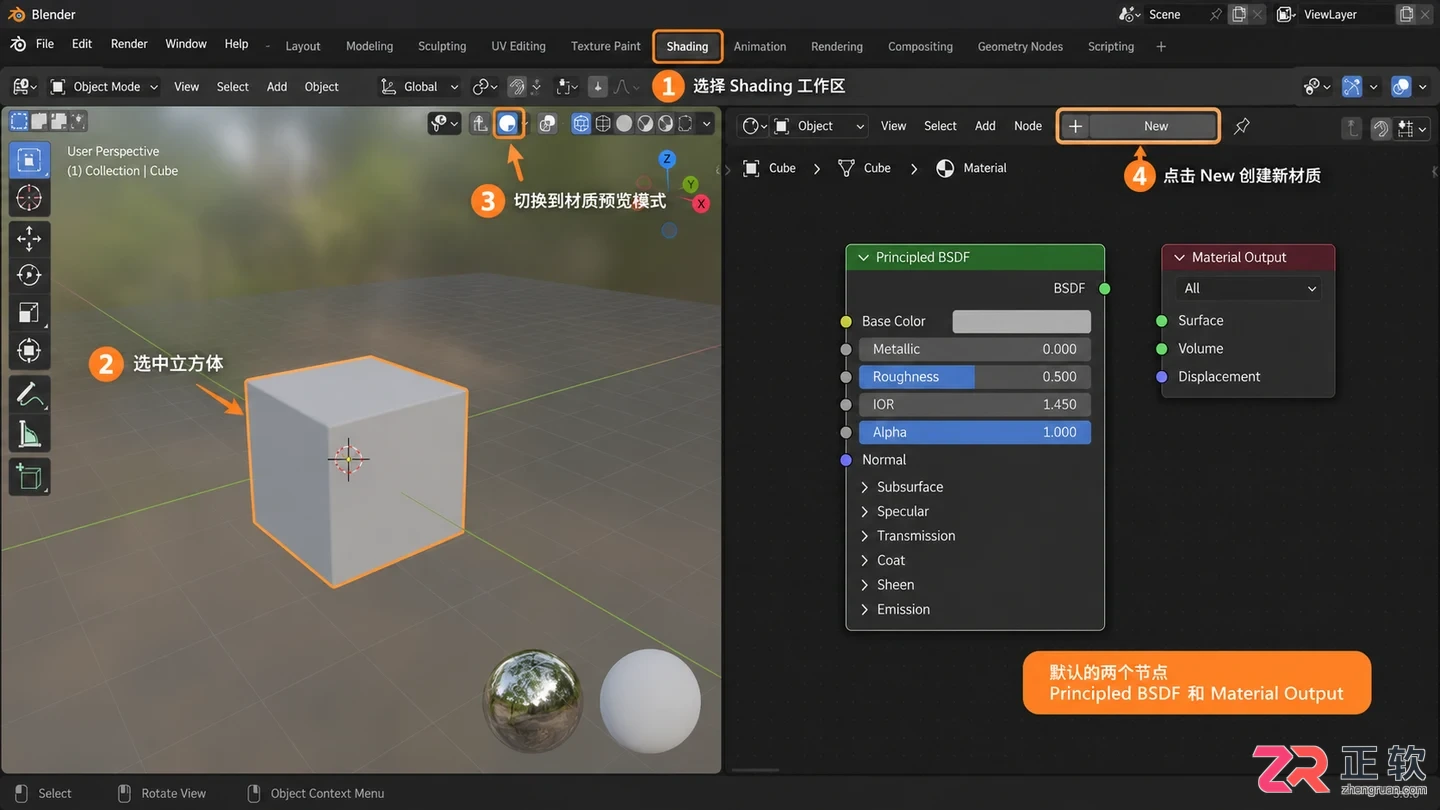Viewport: 1440px width, 810px height.
Task: Click the Alpha slider
Action: click(x=975, y=432)
